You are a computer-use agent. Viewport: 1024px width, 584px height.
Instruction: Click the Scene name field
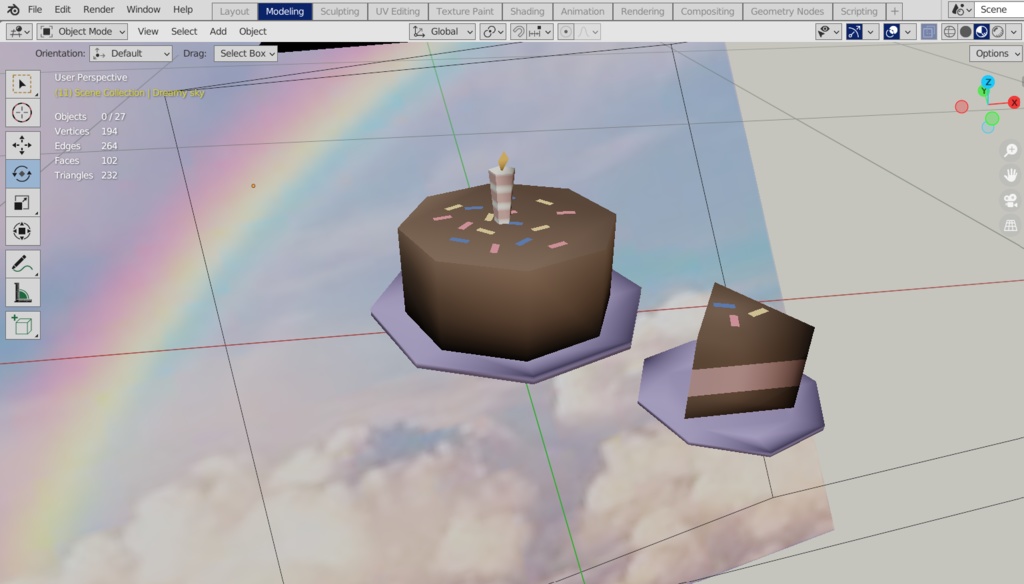tap(1000, 10)
